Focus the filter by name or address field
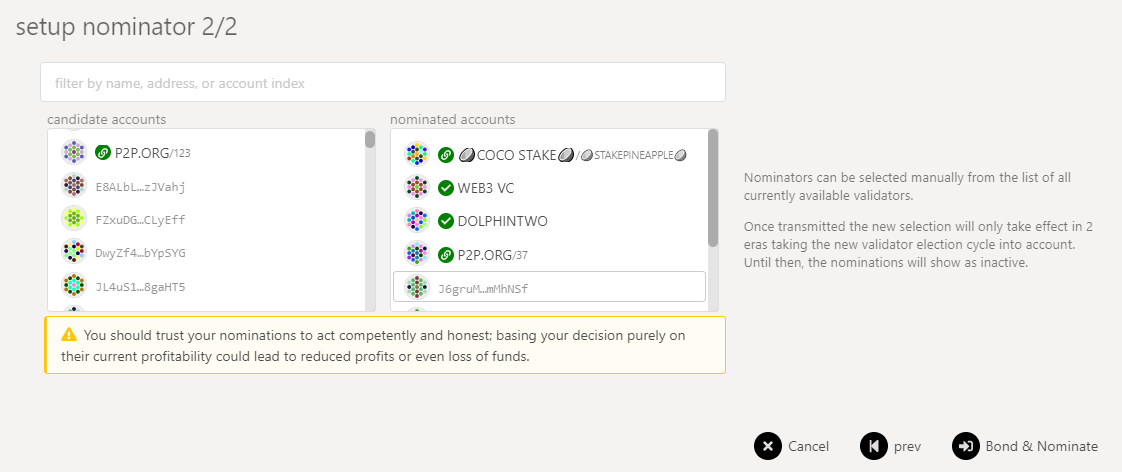The height and width of the screenshot is (472, 1122). [x=382, y=83]
